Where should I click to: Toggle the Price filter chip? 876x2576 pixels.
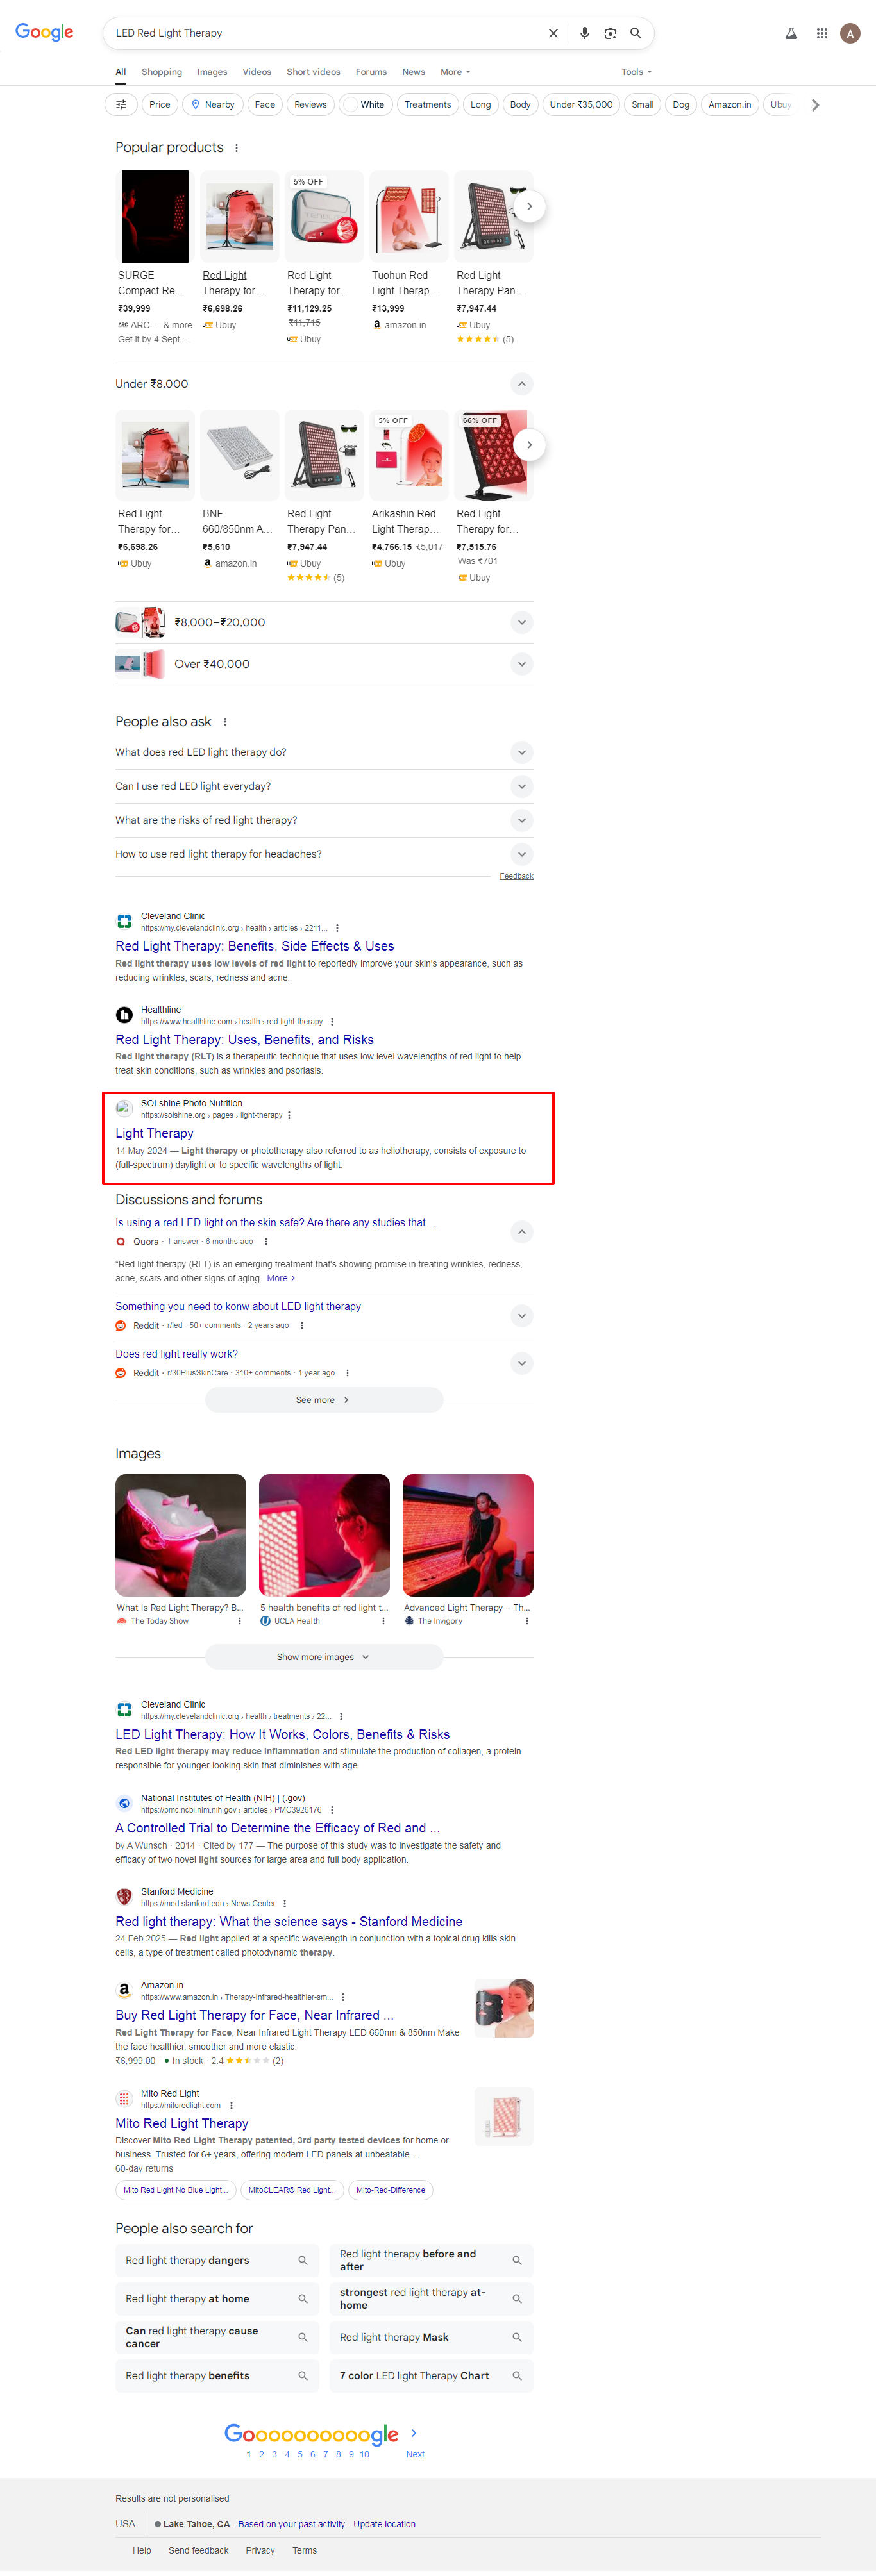point(159,104)
